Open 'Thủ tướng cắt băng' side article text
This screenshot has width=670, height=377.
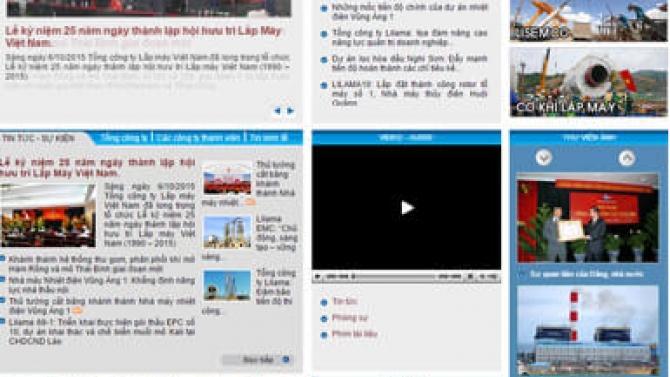tap(276, 179)
